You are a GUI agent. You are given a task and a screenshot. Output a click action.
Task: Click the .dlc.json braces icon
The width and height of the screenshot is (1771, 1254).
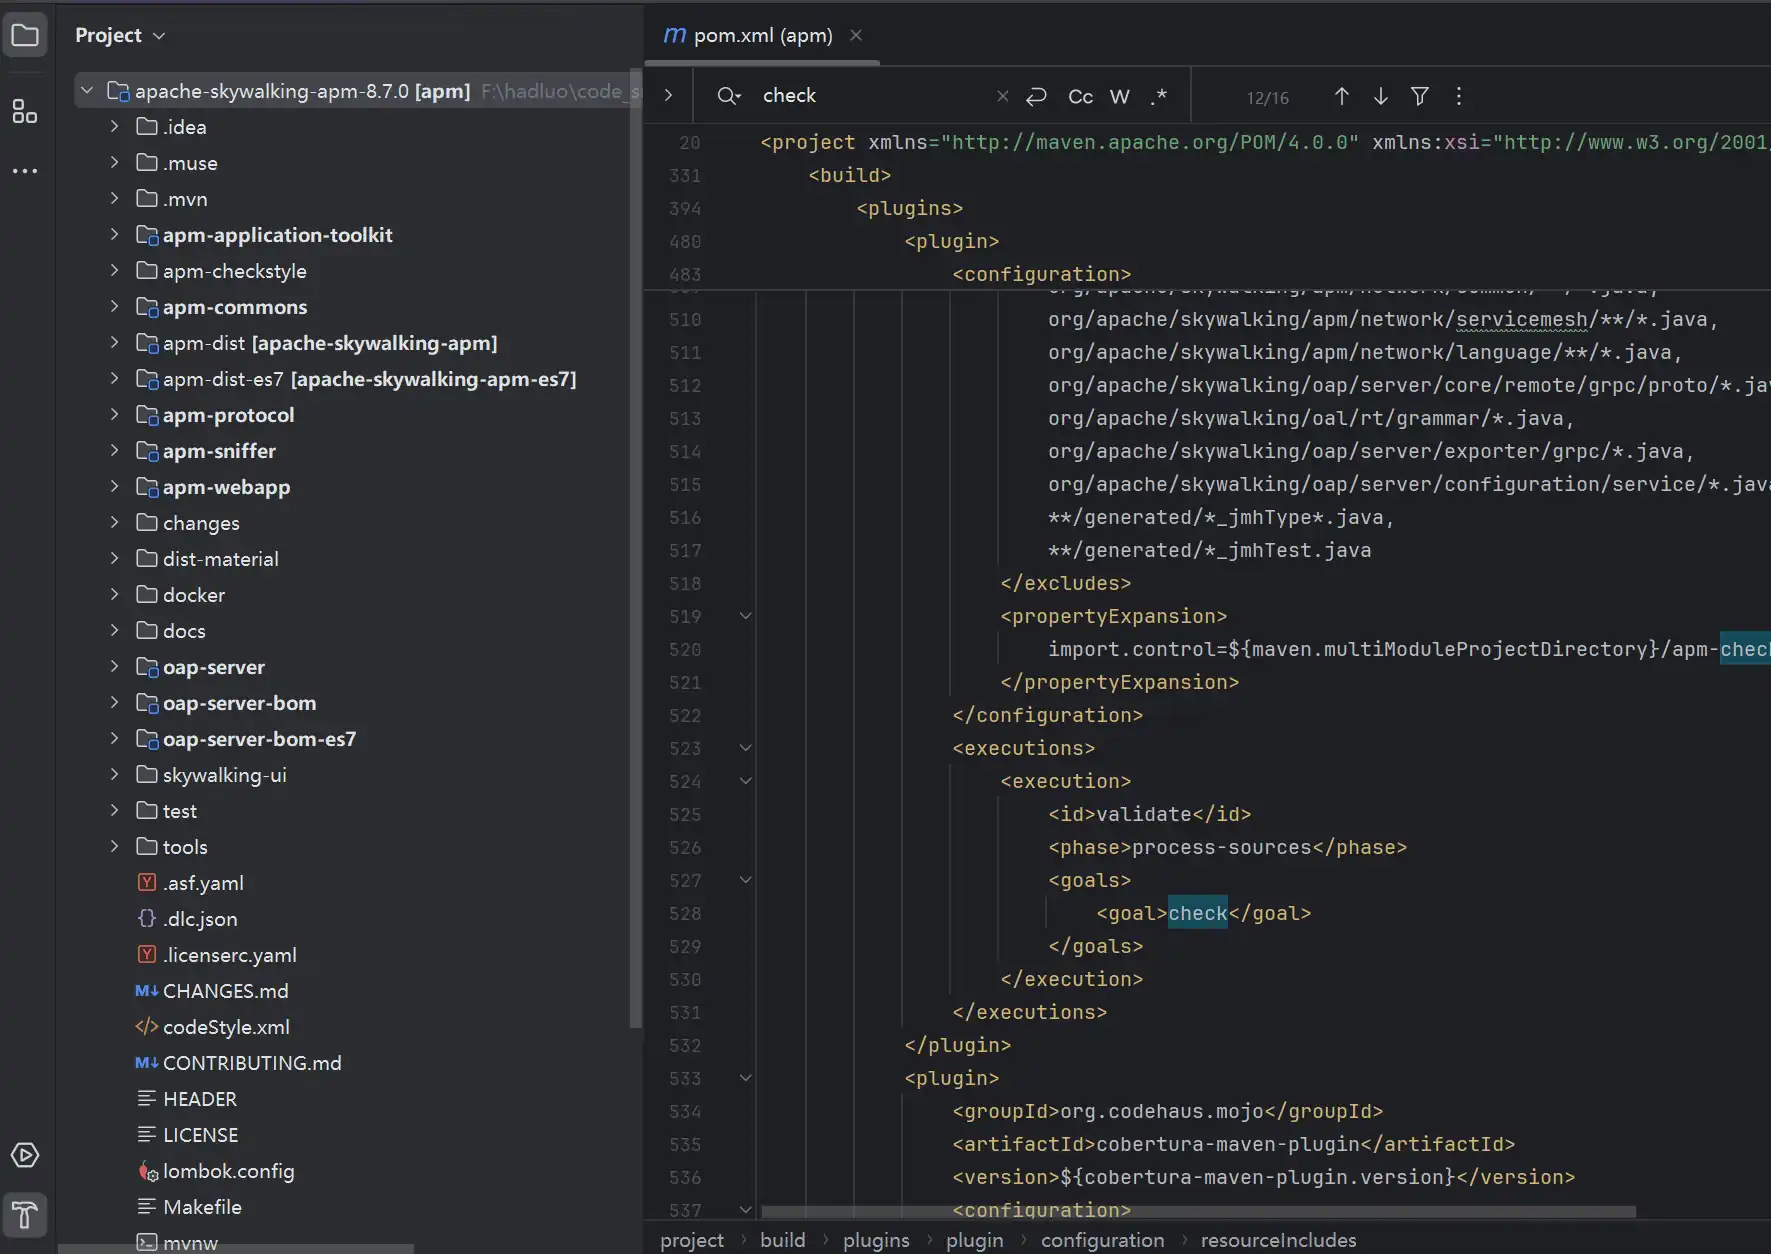[x=147, y=918]
